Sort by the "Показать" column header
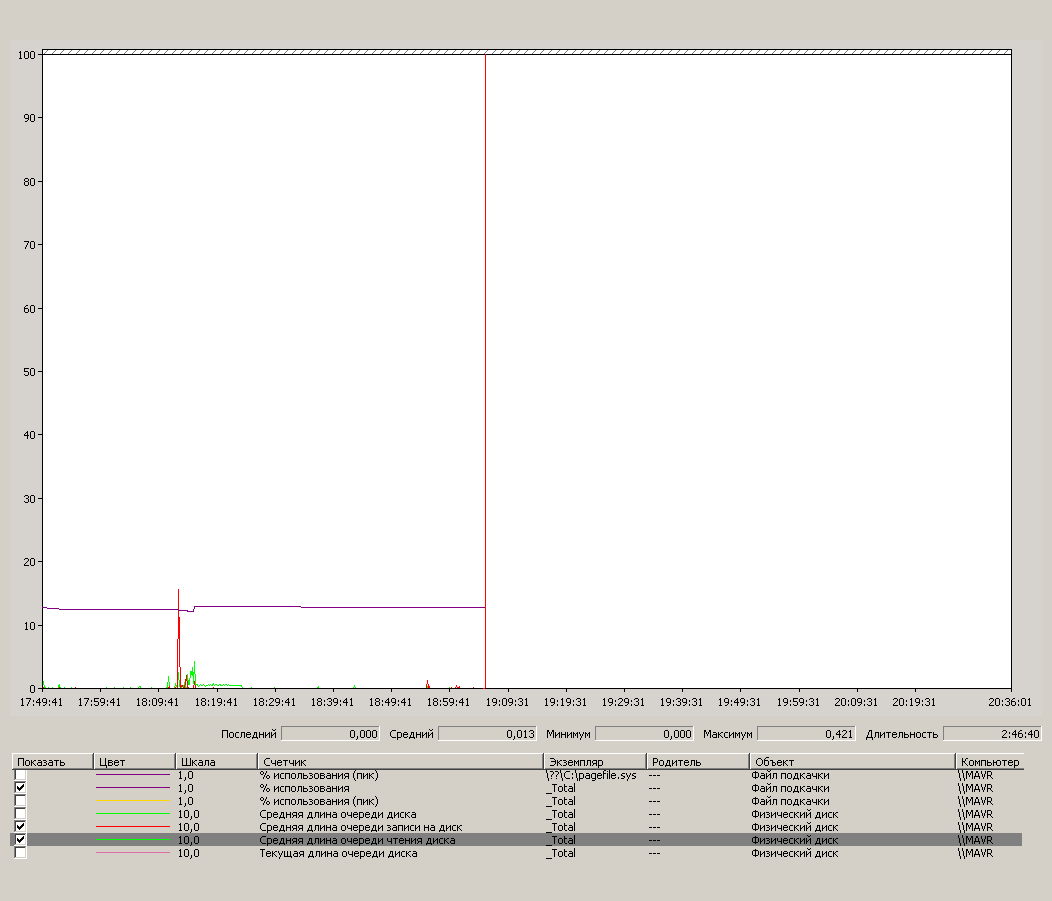 click(x=51, y=762)
